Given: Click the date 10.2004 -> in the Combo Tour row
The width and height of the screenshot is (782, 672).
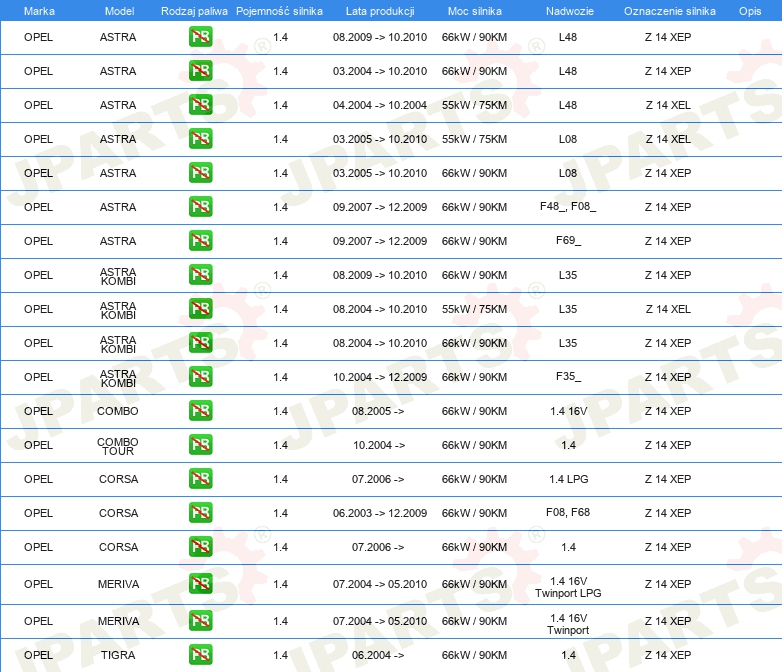Looking at the screenshot, I should point(379,445).
